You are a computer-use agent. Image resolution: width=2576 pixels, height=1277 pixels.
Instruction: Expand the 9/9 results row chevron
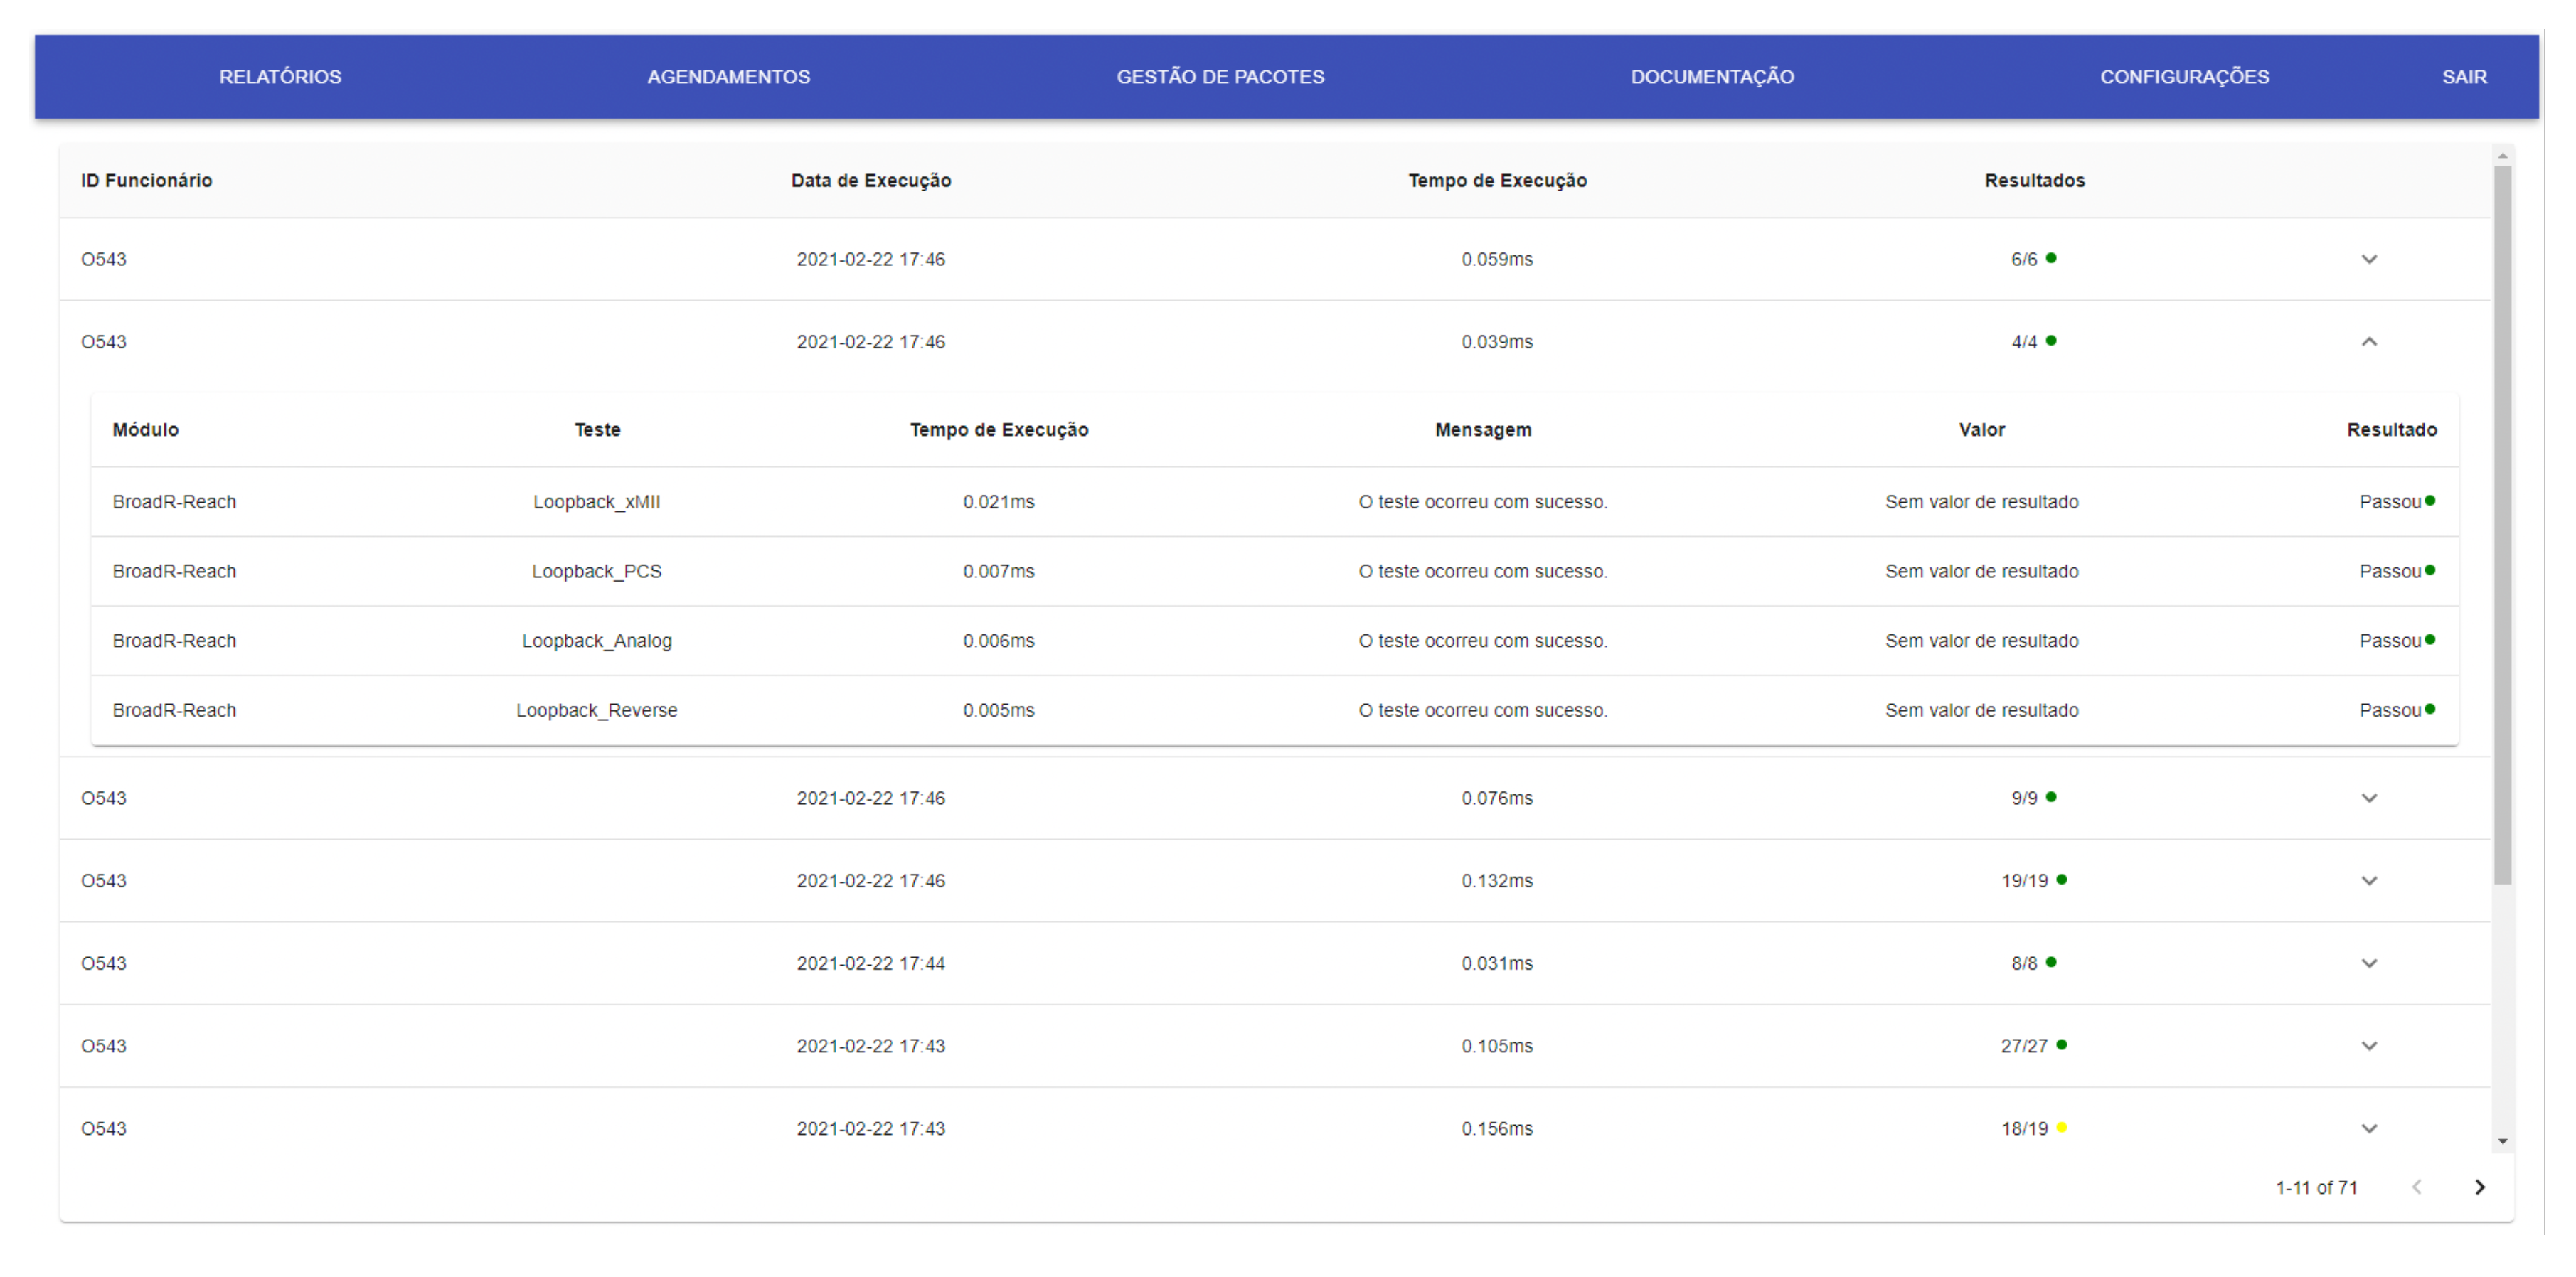(x=2368, y=798)
